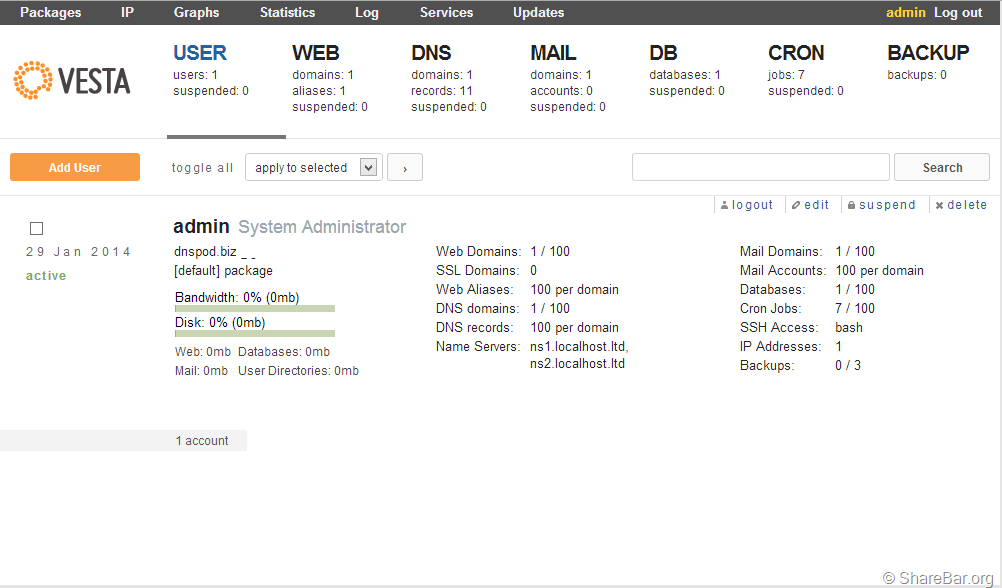Click the Add User button

coord(75,168)
